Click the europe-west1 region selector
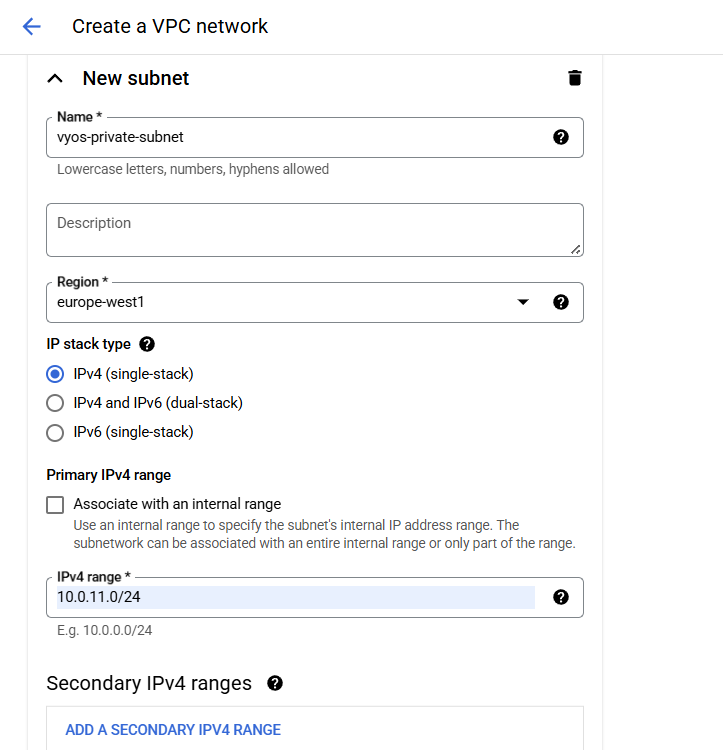 click(280, 302)
